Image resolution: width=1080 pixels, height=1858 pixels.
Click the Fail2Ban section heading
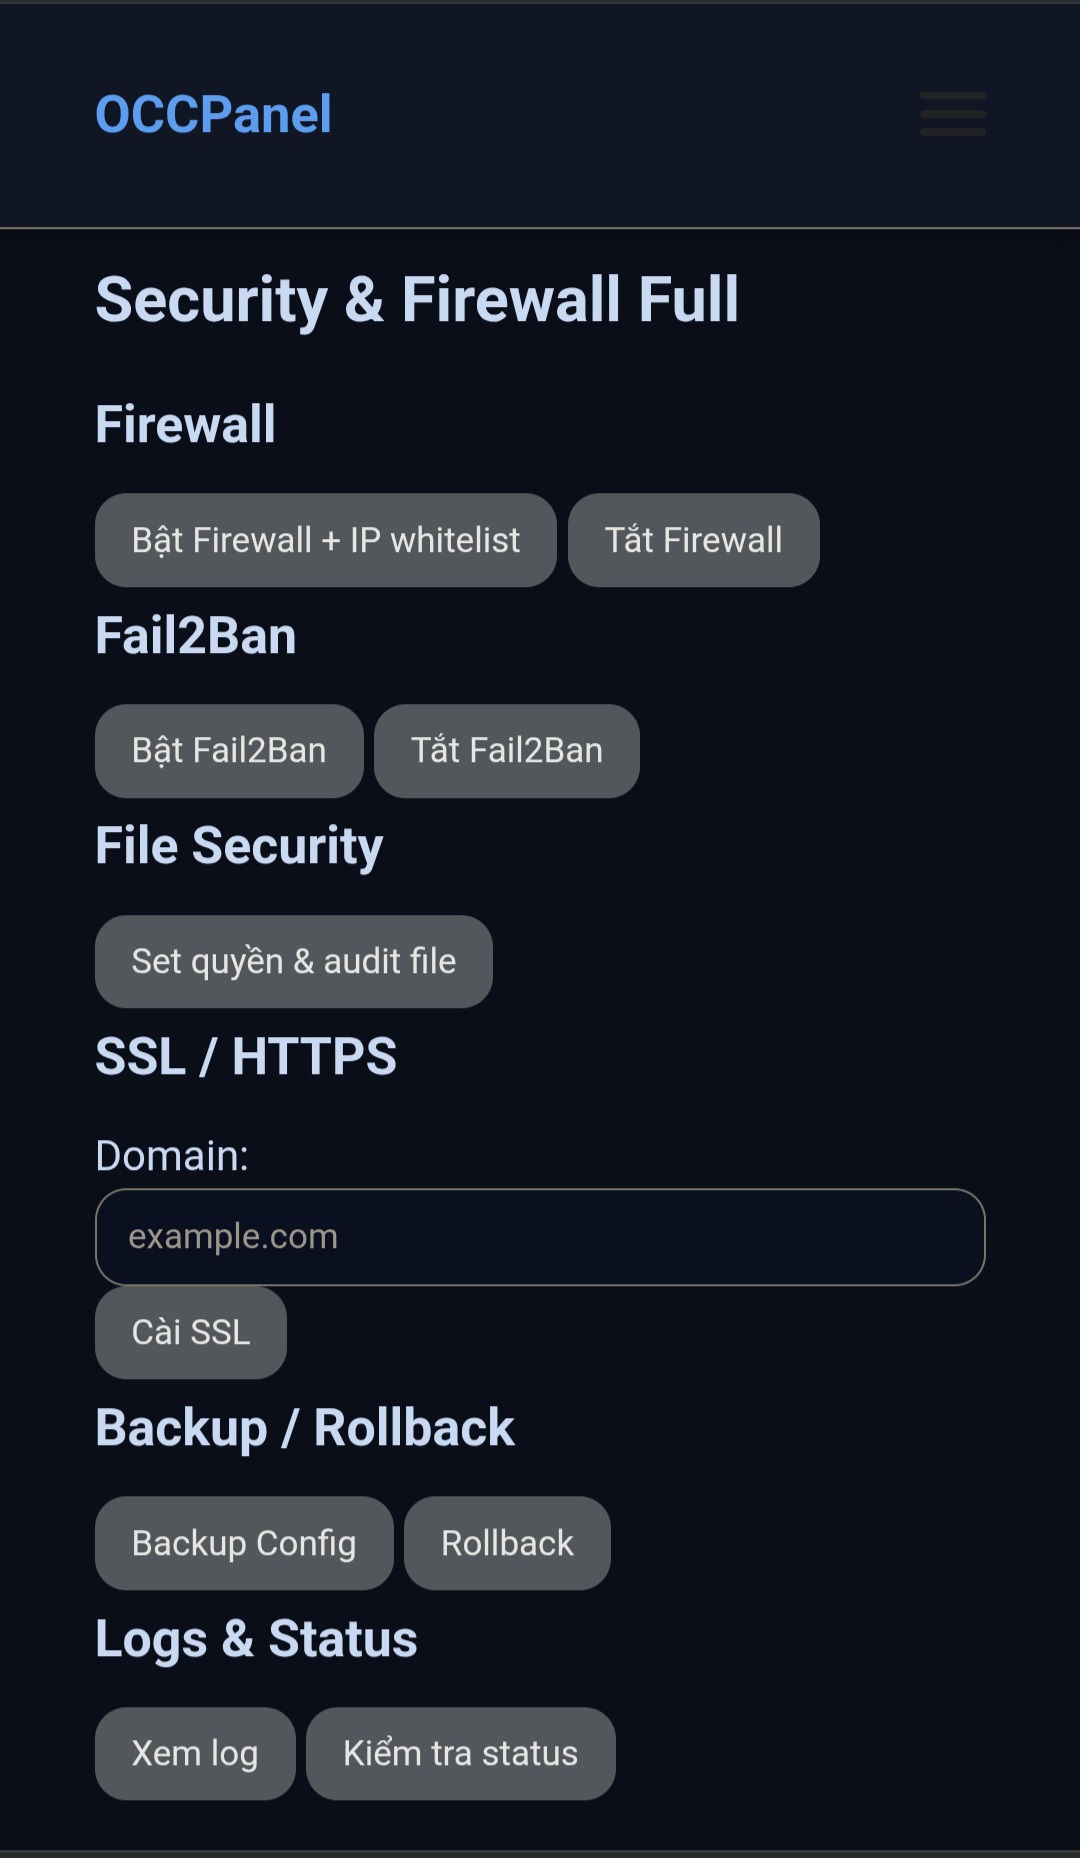pos(196,636)
